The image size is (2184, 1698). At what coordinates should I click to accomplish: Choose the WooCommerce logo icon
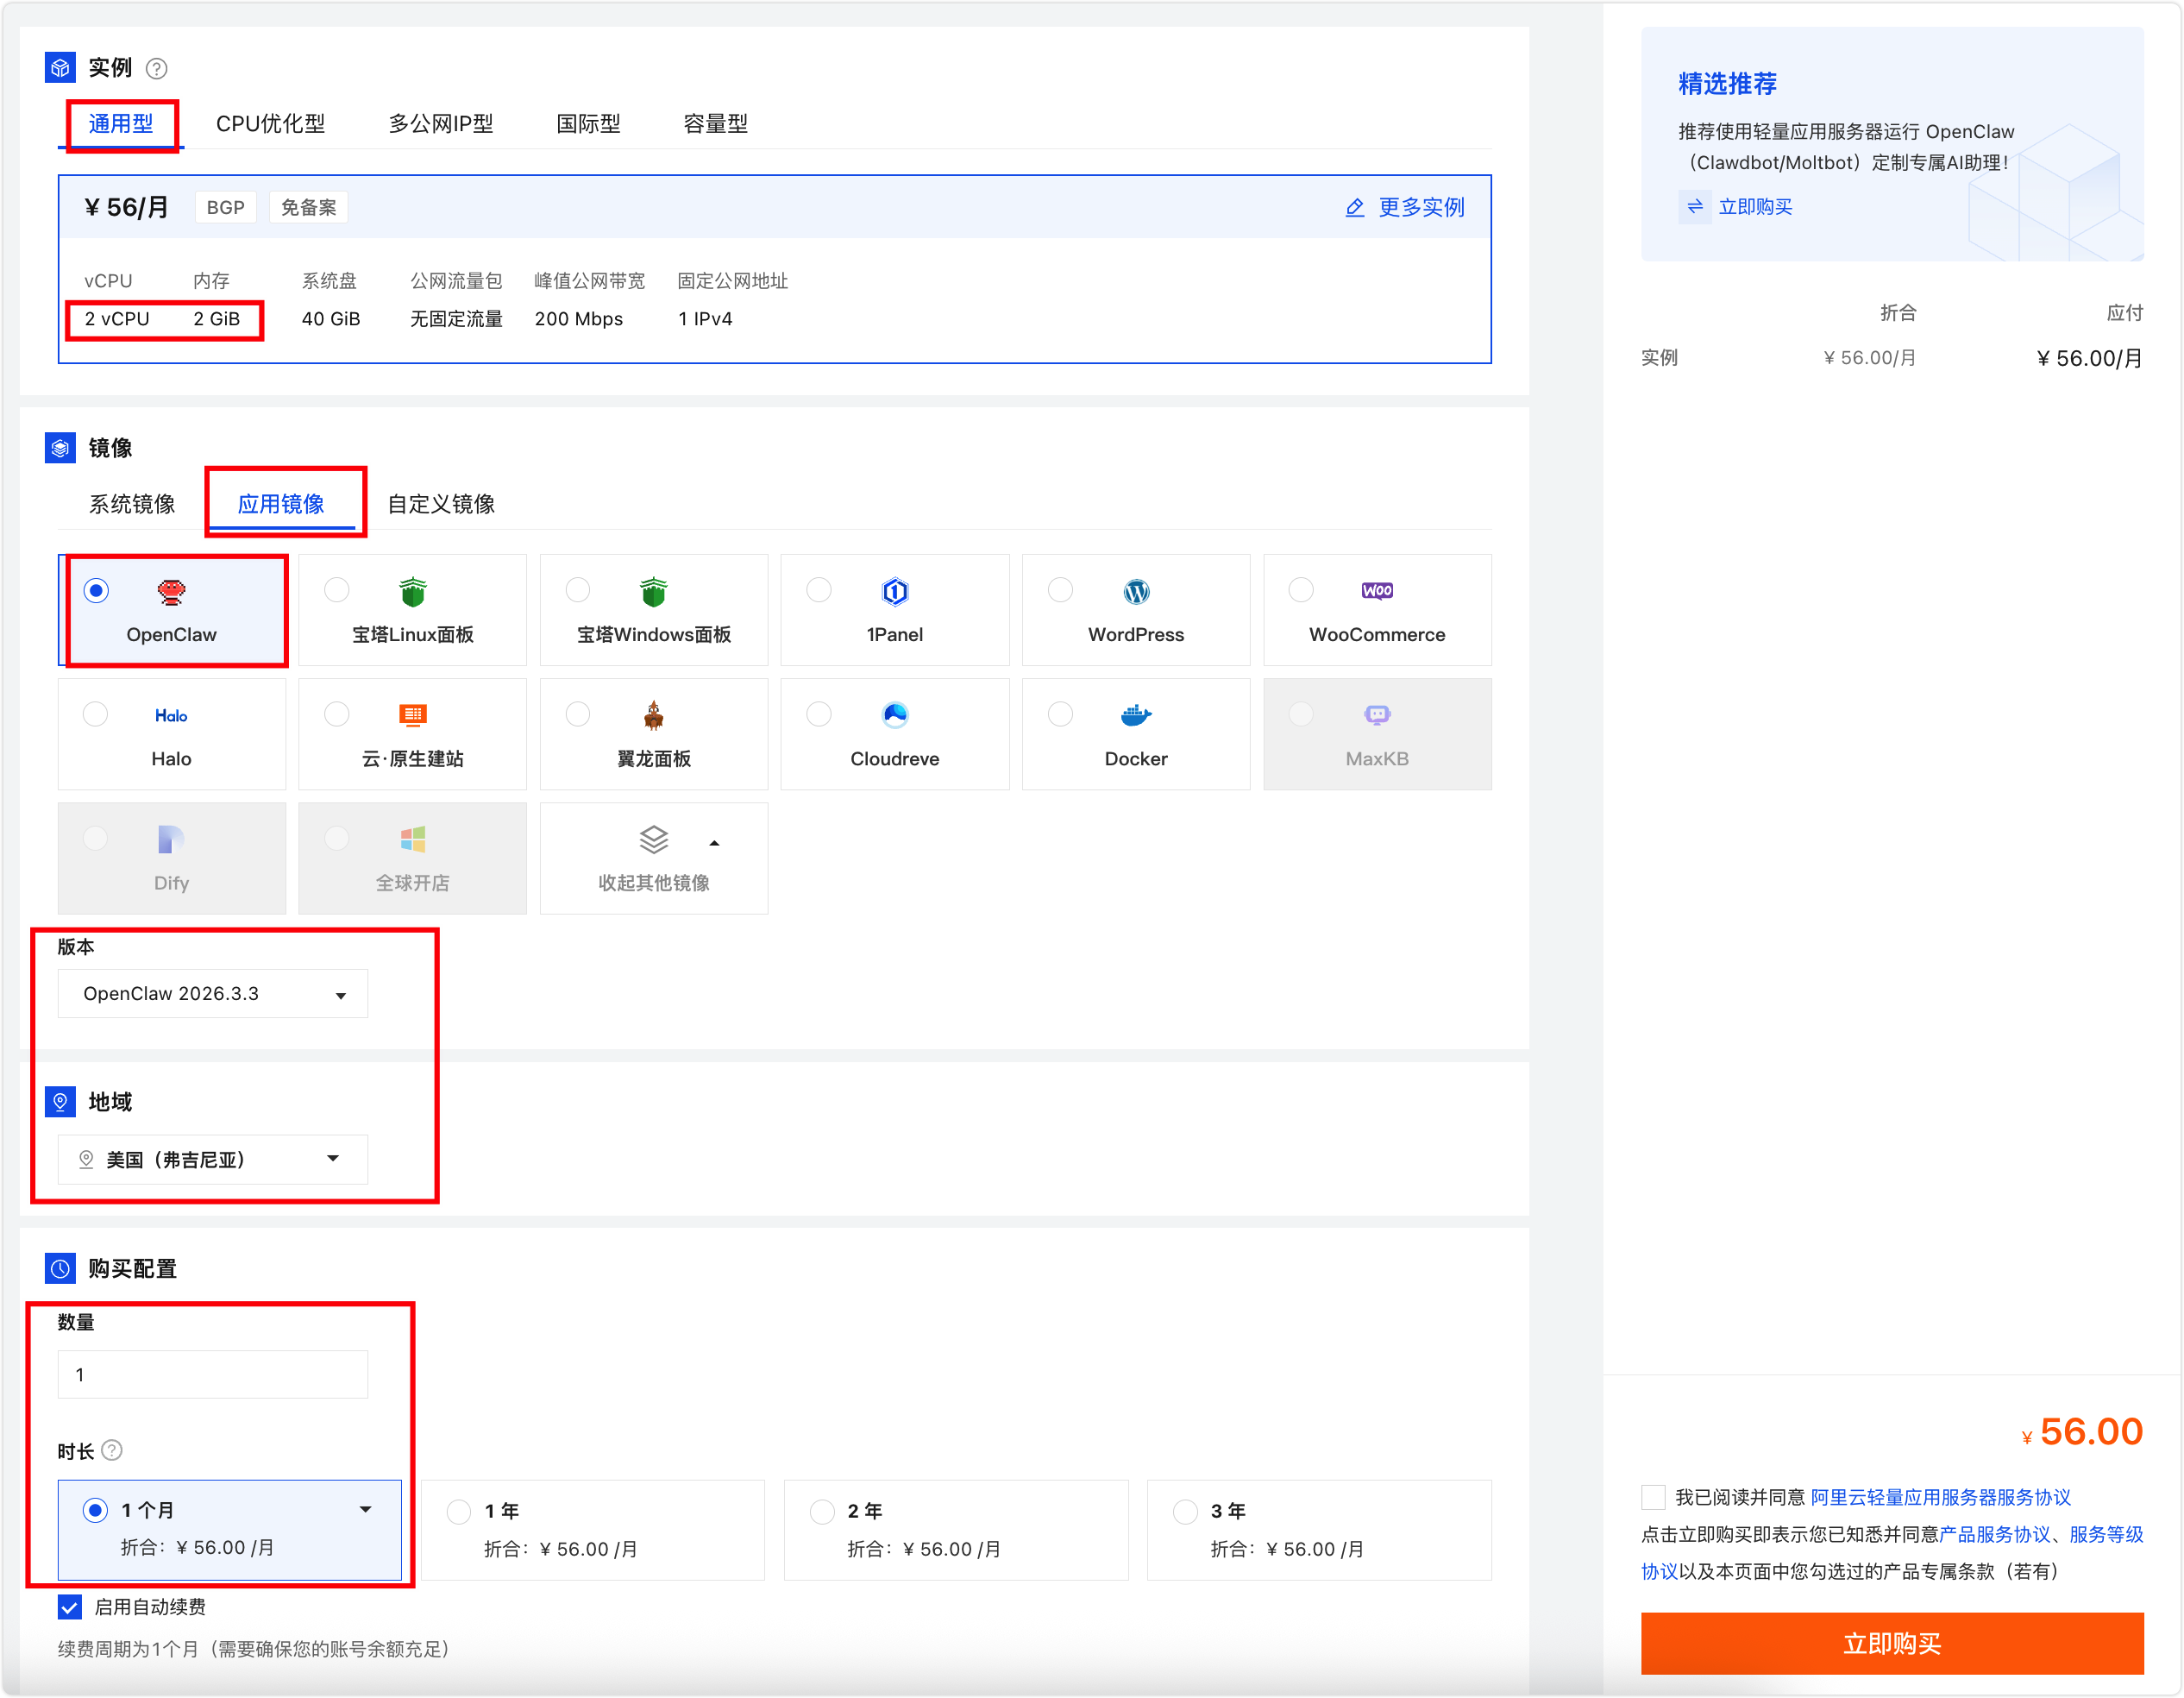(x=1376, y=591)
